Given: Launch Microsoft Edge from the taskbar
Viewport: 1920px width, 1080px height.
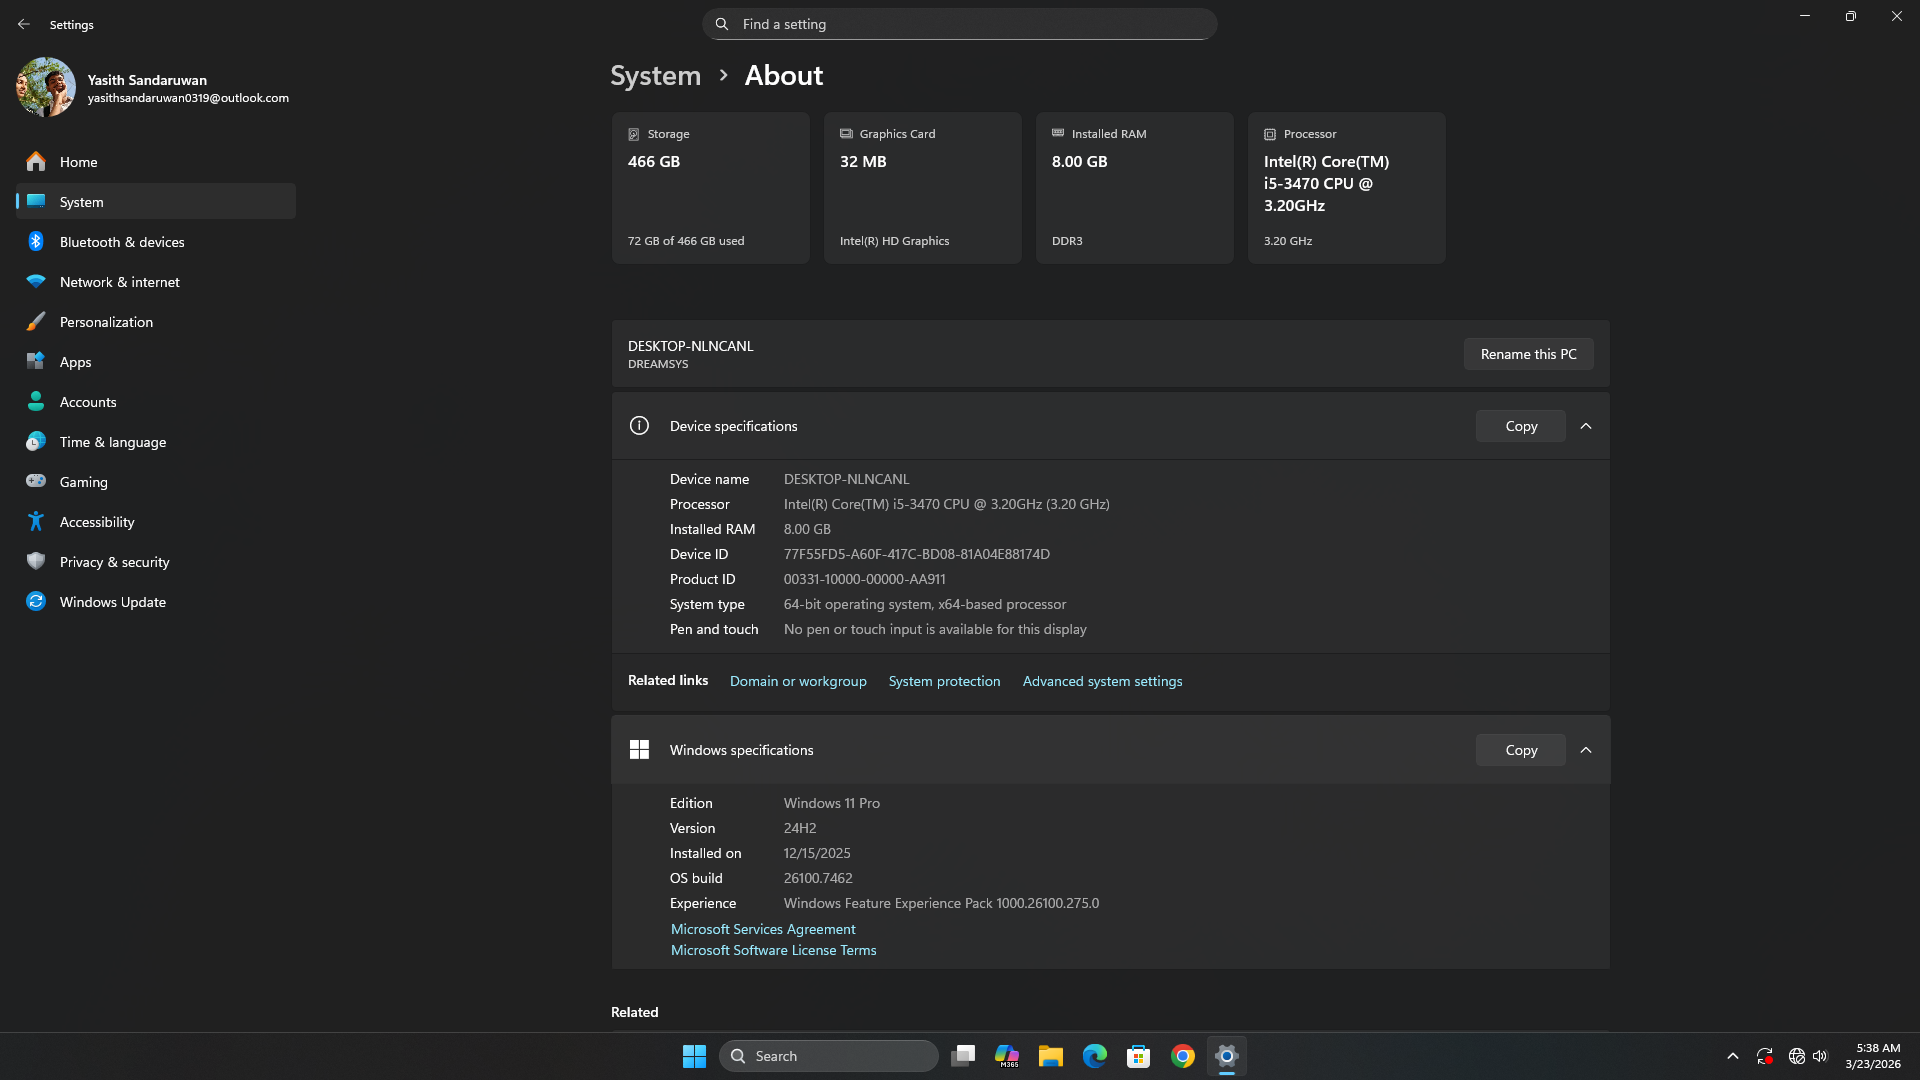Looking at the screenshot, I should tap(1095, 1056).
